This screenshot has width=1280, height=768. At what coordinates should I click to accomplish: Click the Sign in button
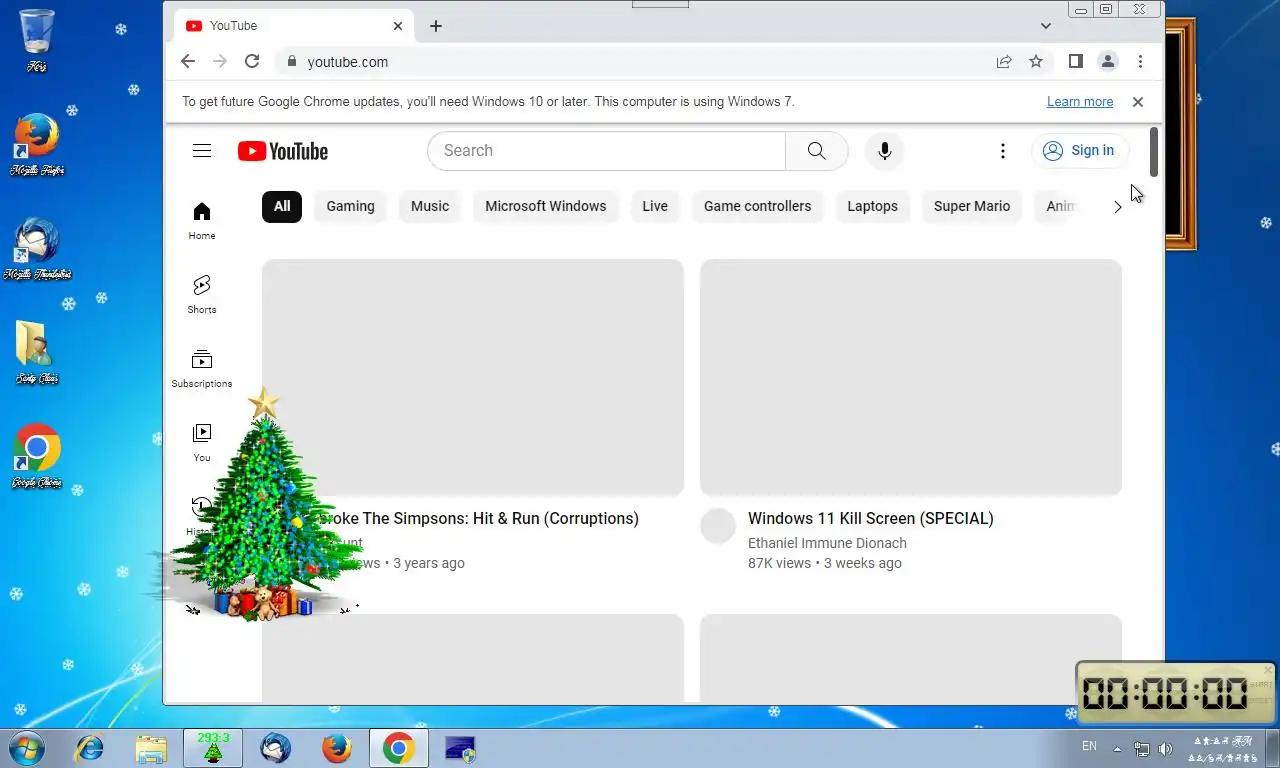pyautogui.click(x=1080, y=151)
